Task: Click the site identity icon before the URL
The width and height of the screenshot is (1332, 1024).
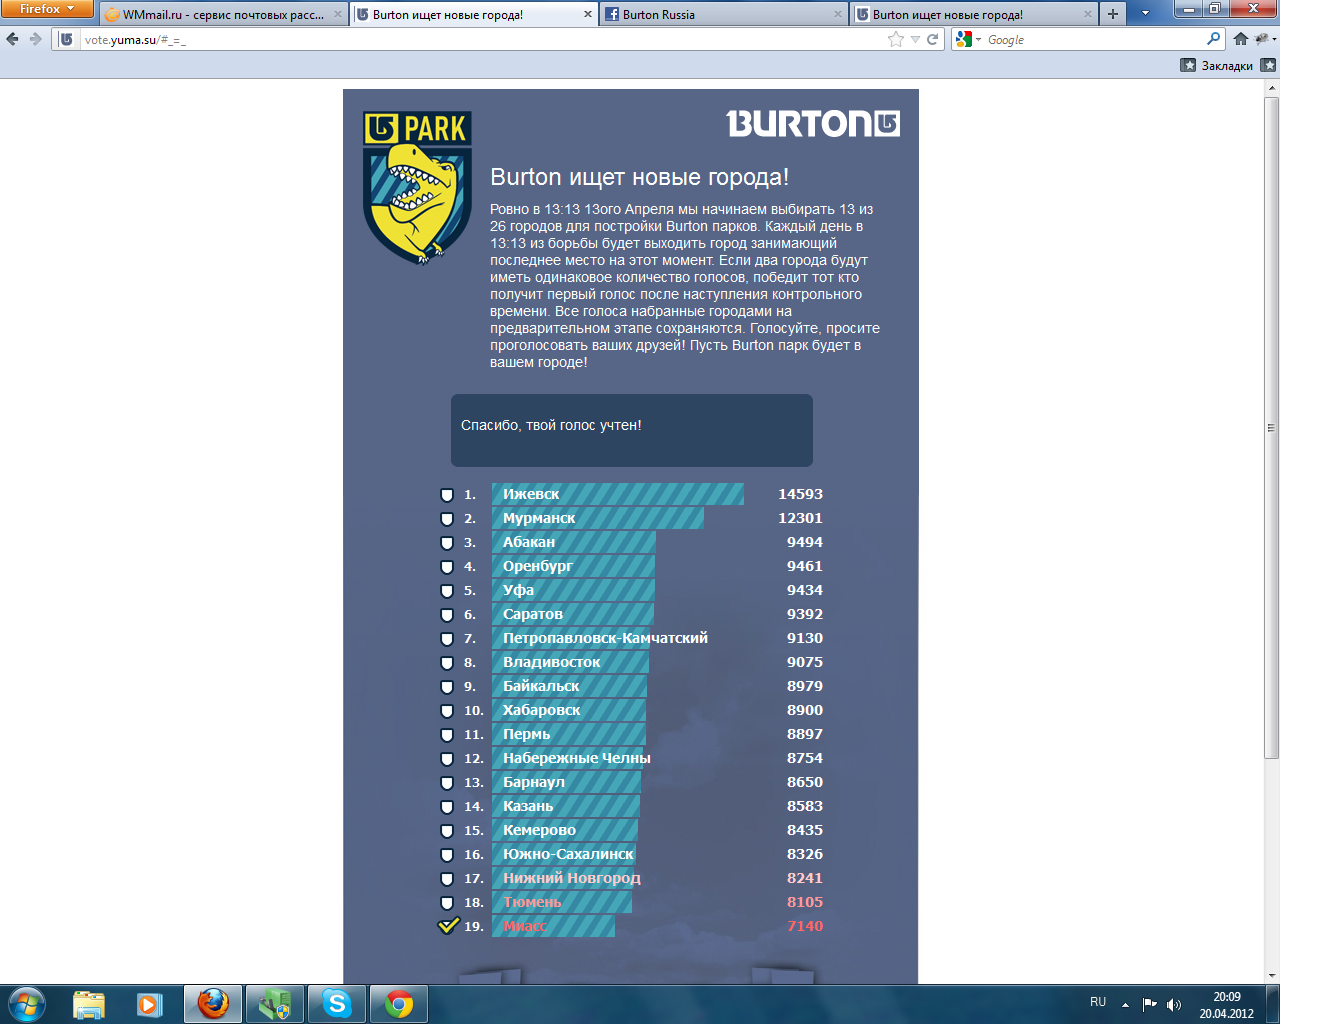Action: pyautogui.click(x=66, y=39)
